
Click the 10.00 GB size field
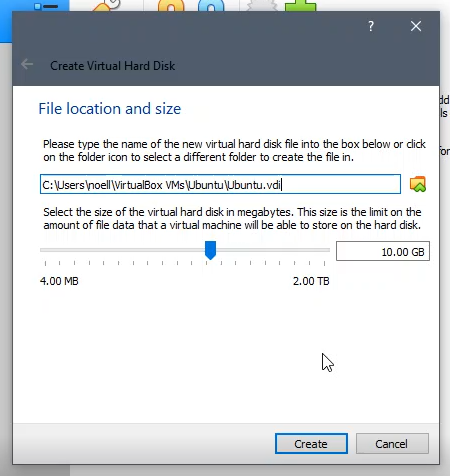click(383, 251)
